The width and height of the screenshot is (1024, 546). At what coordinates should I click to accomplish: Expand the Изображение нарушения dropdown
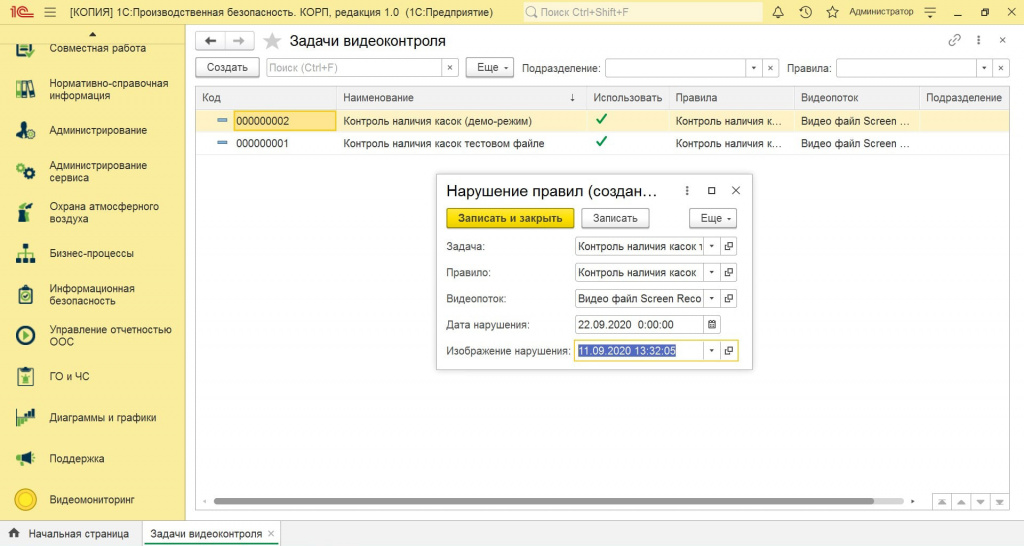pyautogui.click(x=712, y=351)
